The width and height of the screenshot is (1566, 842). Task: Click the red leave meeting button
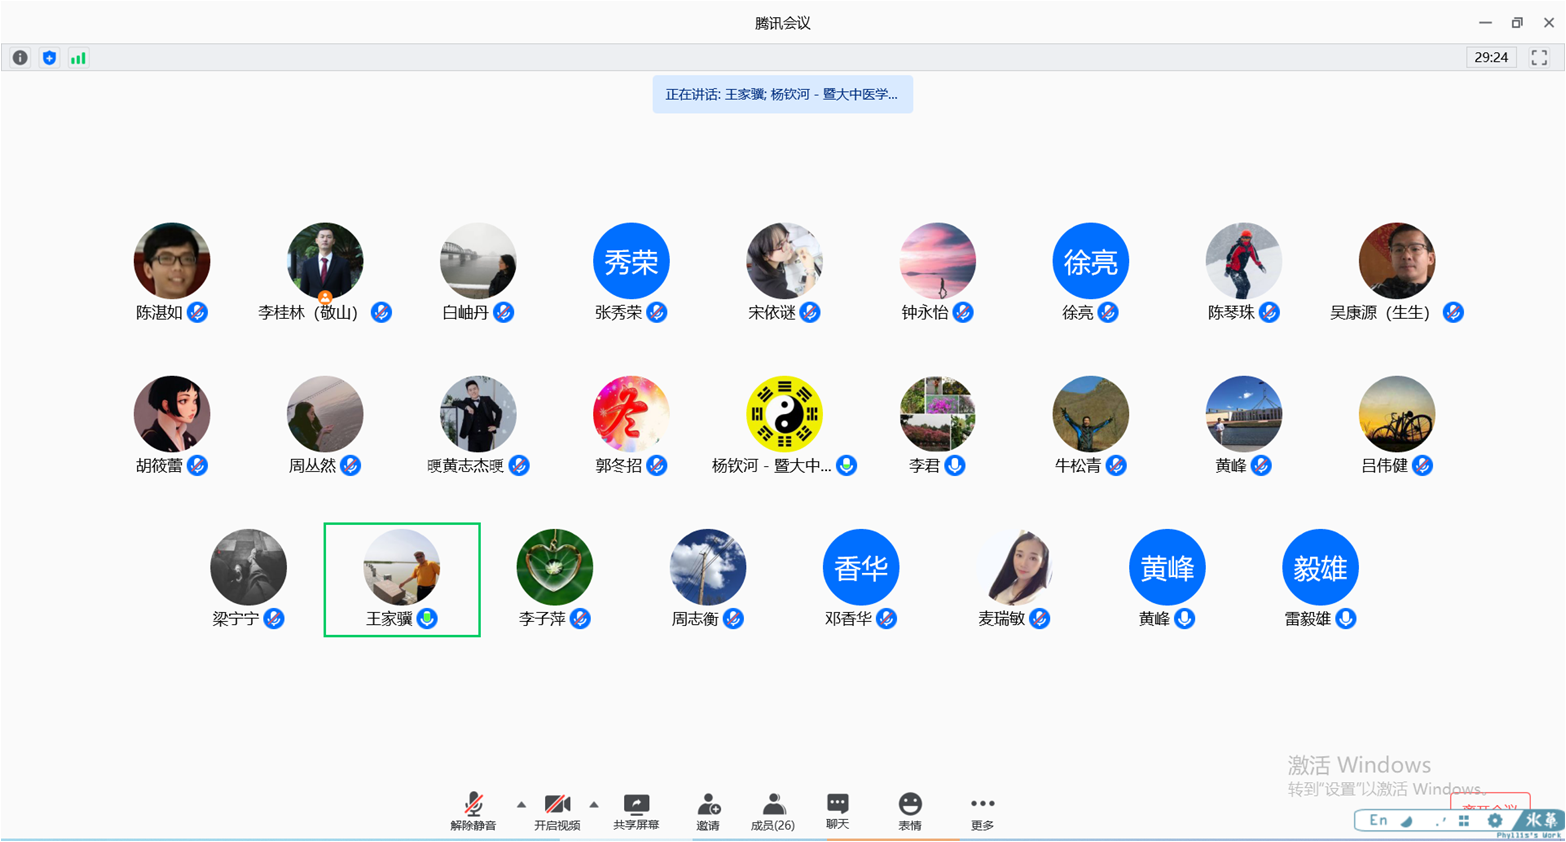tap(1489, 804)
